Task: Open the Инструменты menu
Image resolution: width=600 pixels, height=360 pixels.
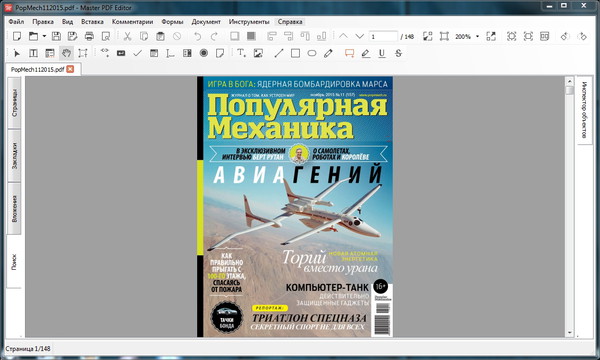Action: [x=249, y=22]
